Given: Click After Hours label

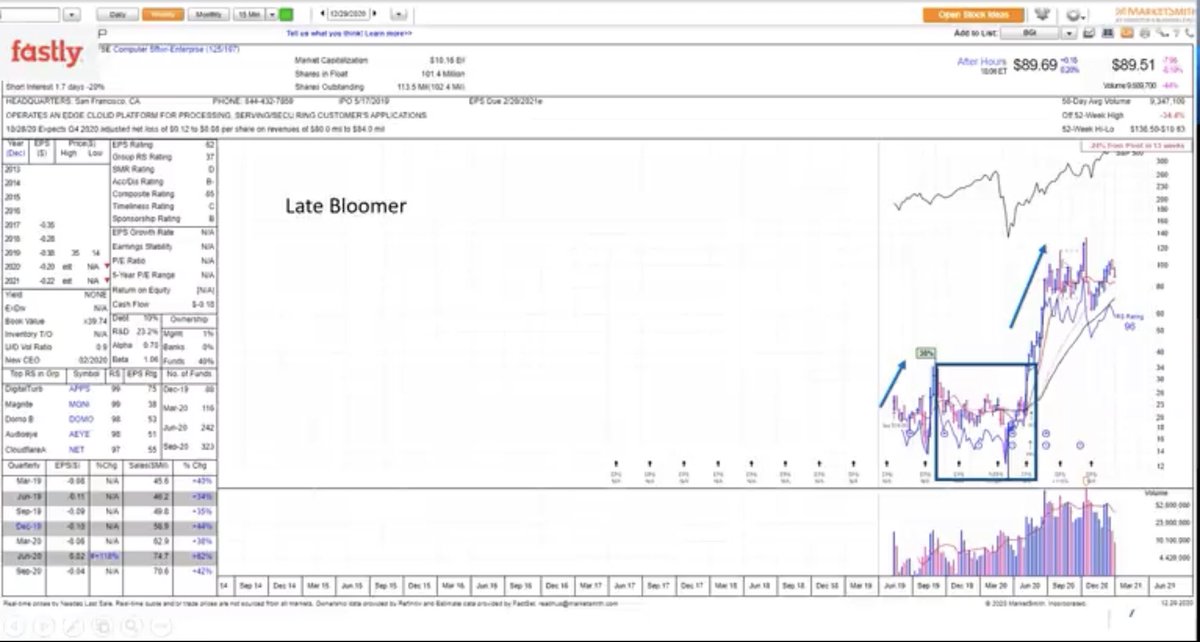Looking at the screenshot, I should (x=980, y=62).
